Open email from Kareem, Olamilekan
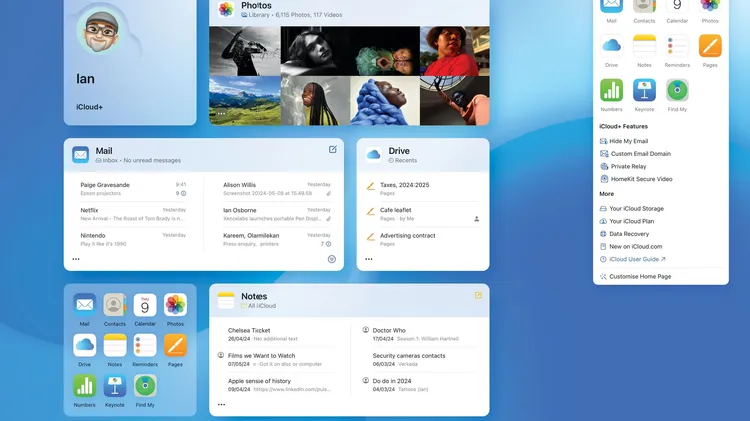750x421 pixels. [x=277, y=240]
